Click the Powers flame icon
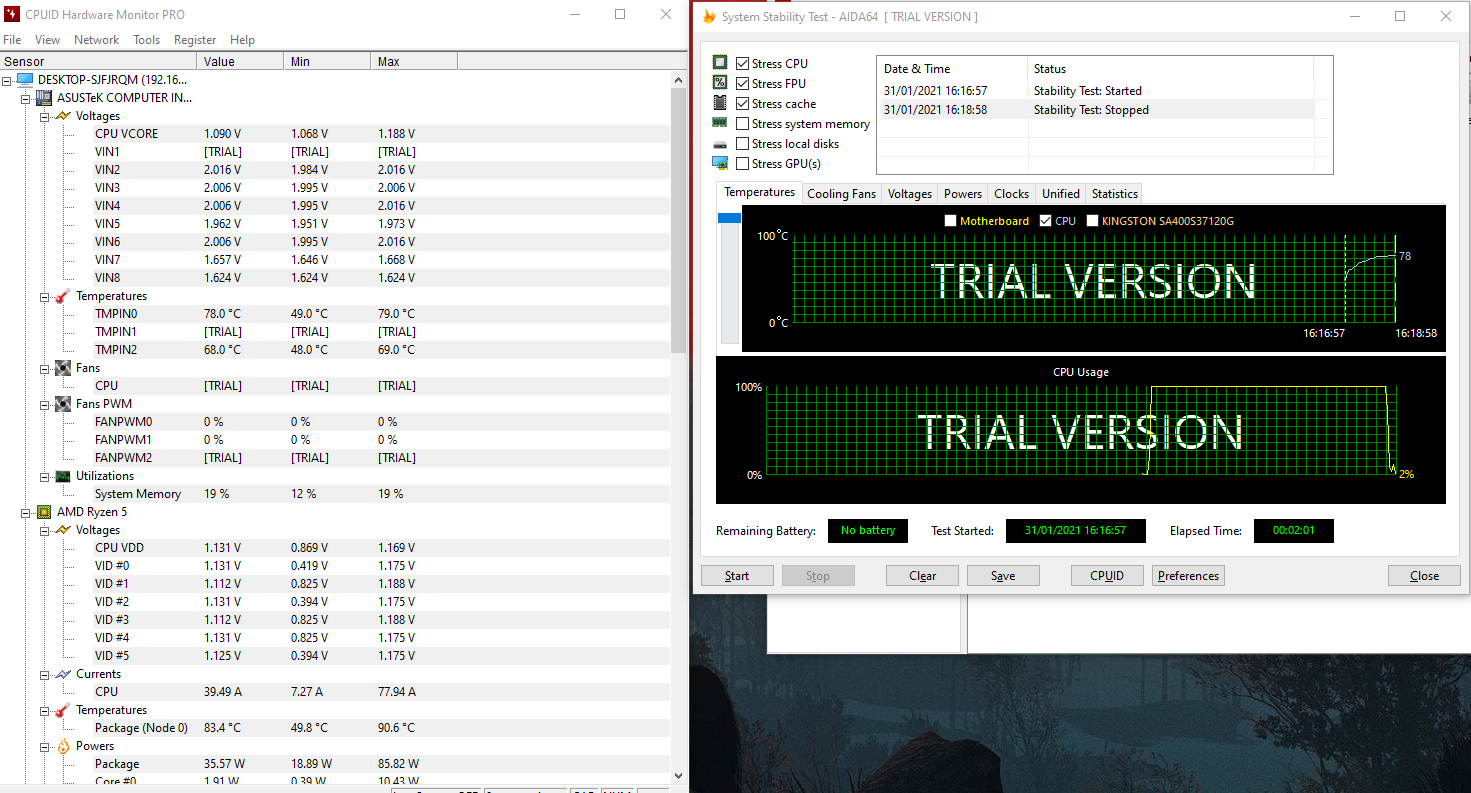Viewport: 1471px width, 793px height. pyautogui.click(x=63, y=746)
